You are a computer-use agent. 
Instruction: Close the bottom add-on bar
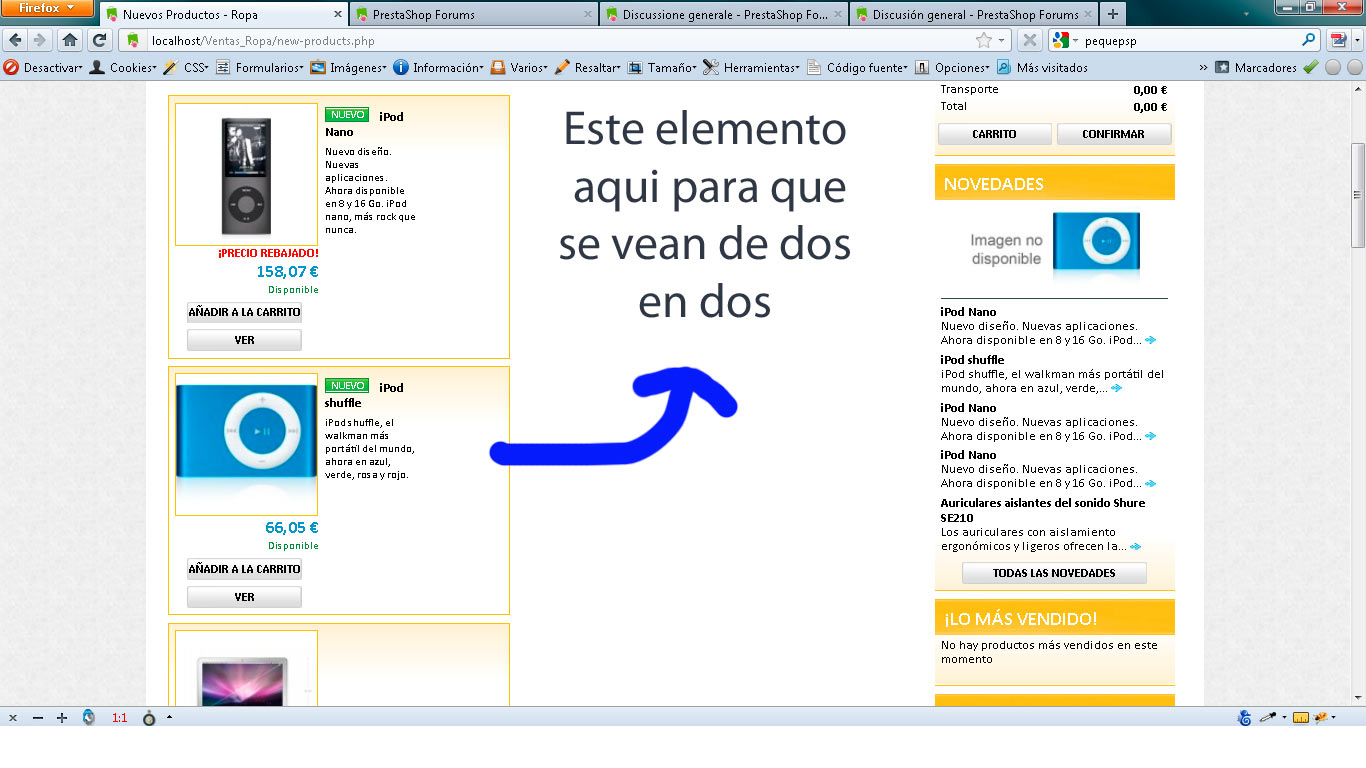(13, 718)
